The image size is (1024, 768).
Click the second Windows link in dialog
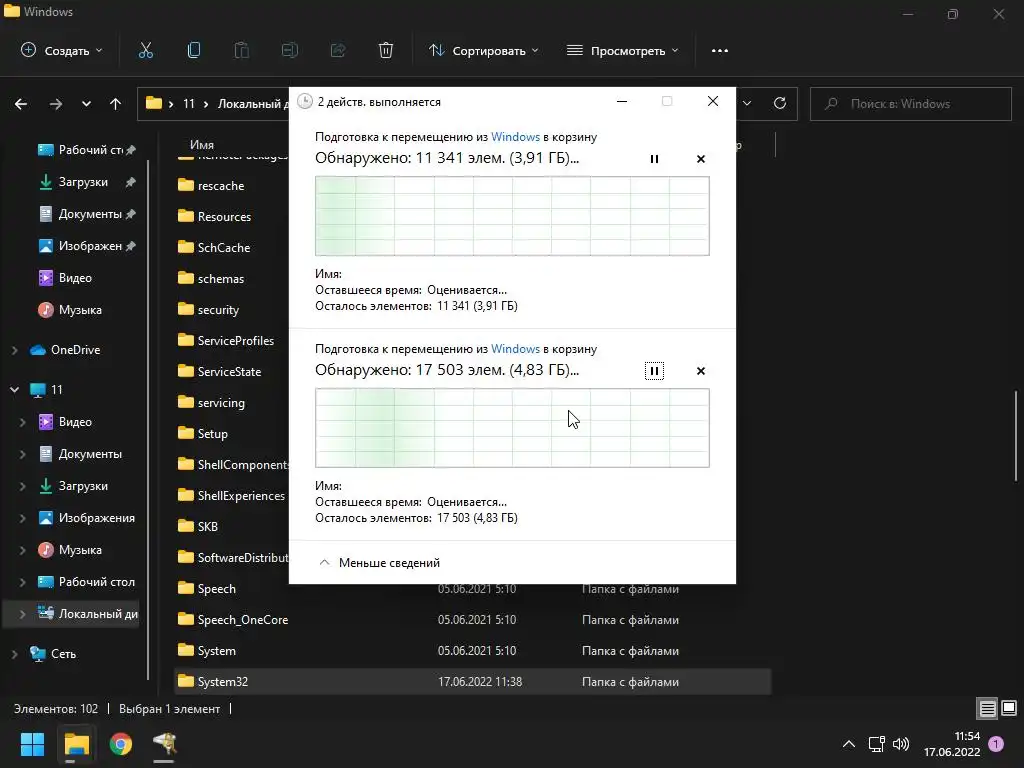(x=515, y=349)
